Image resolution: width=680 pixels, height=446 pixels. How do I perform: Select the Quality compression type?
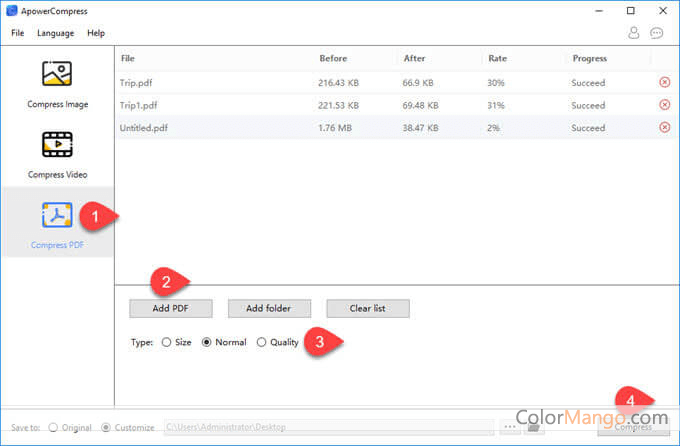pos(262,342)
